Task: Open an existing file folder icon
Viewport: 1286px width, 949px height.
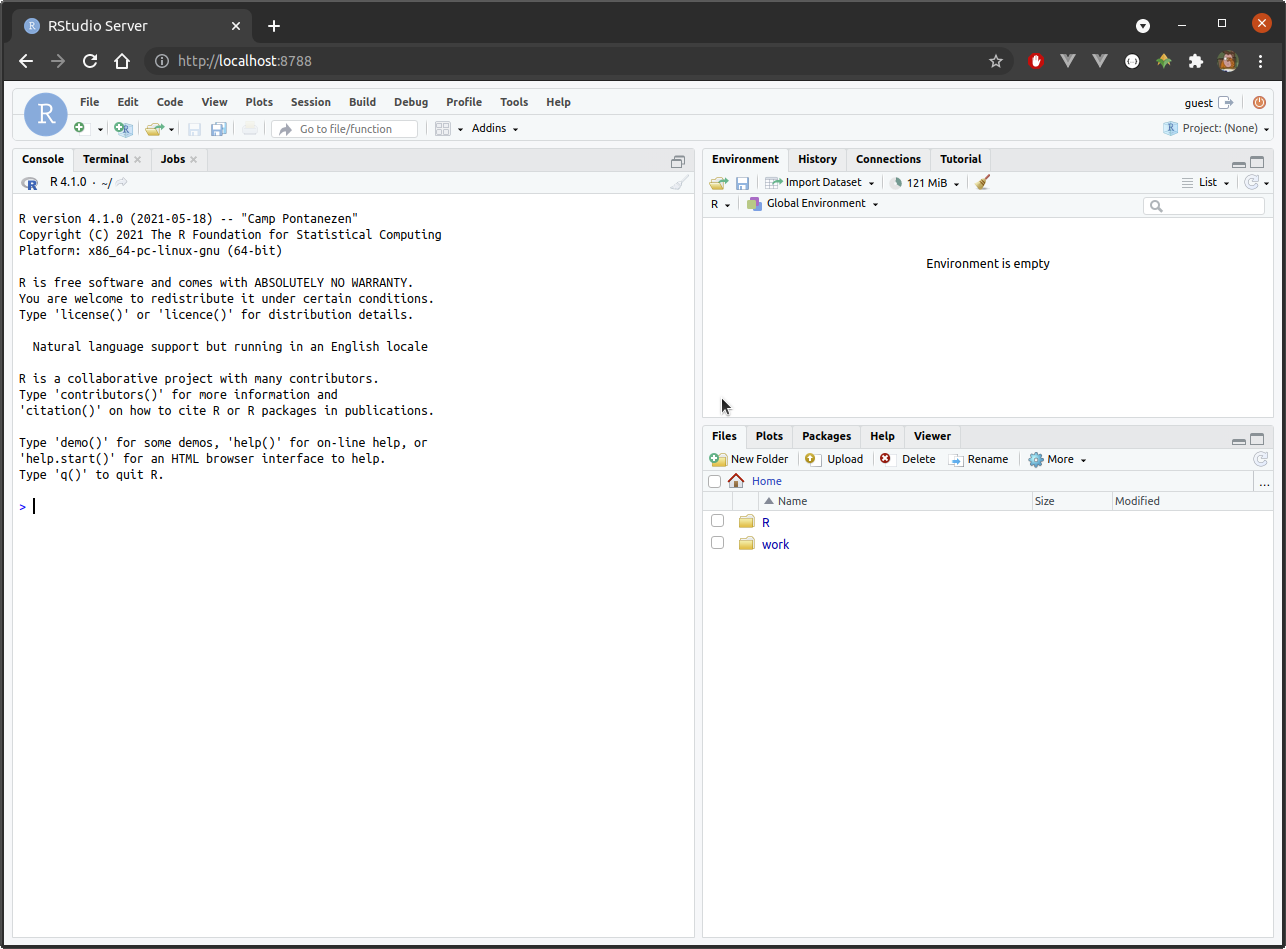Action: click(x=154, y=128)
